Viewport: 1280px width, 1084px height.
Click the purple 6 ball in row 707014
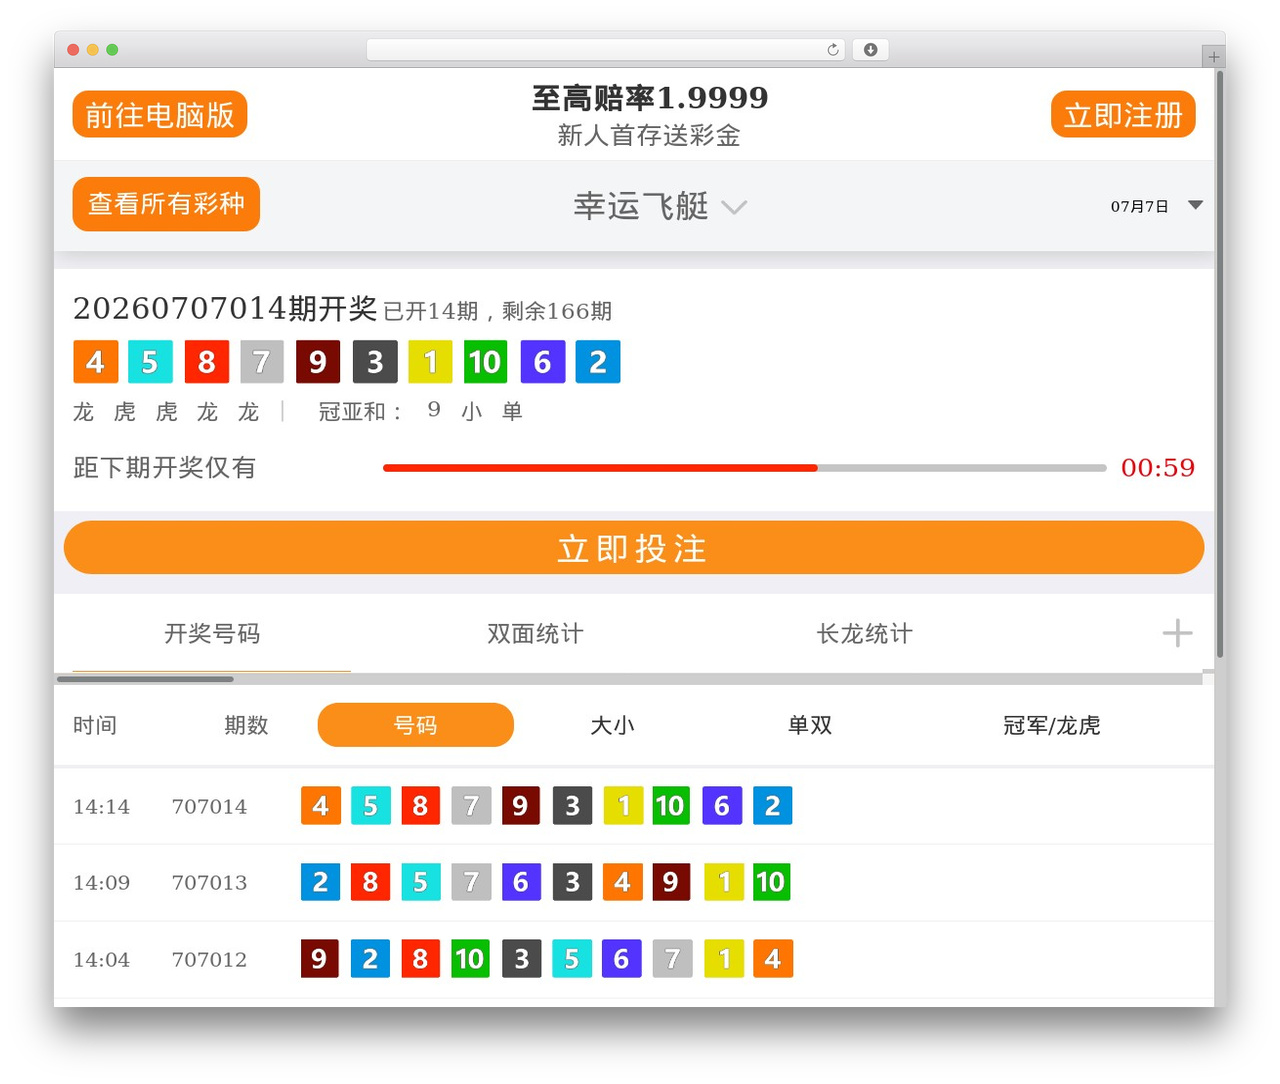(722, 806)
